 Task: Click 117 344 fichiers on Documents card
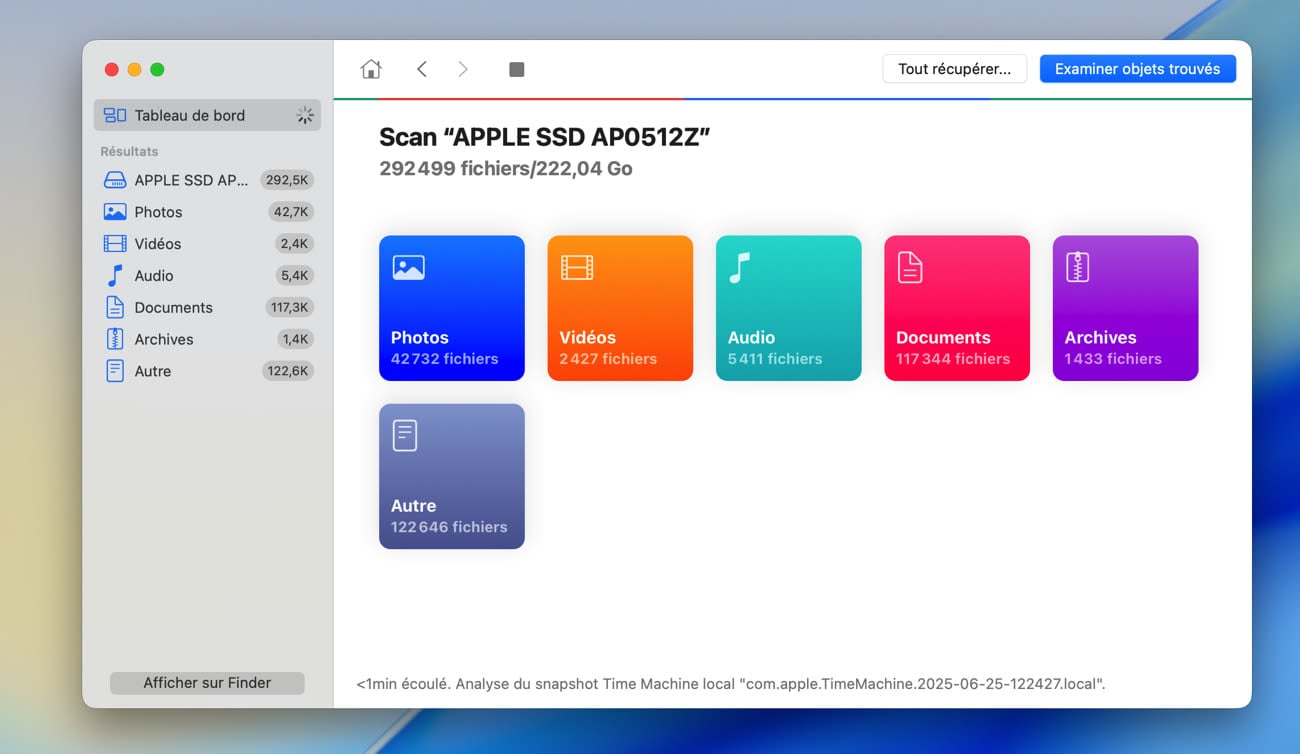pos(953,359)
